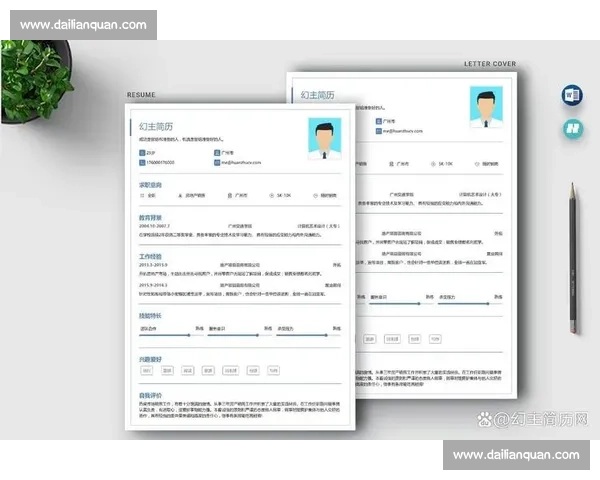Adjust the 承受能力 skill slider on front resume

308,335
